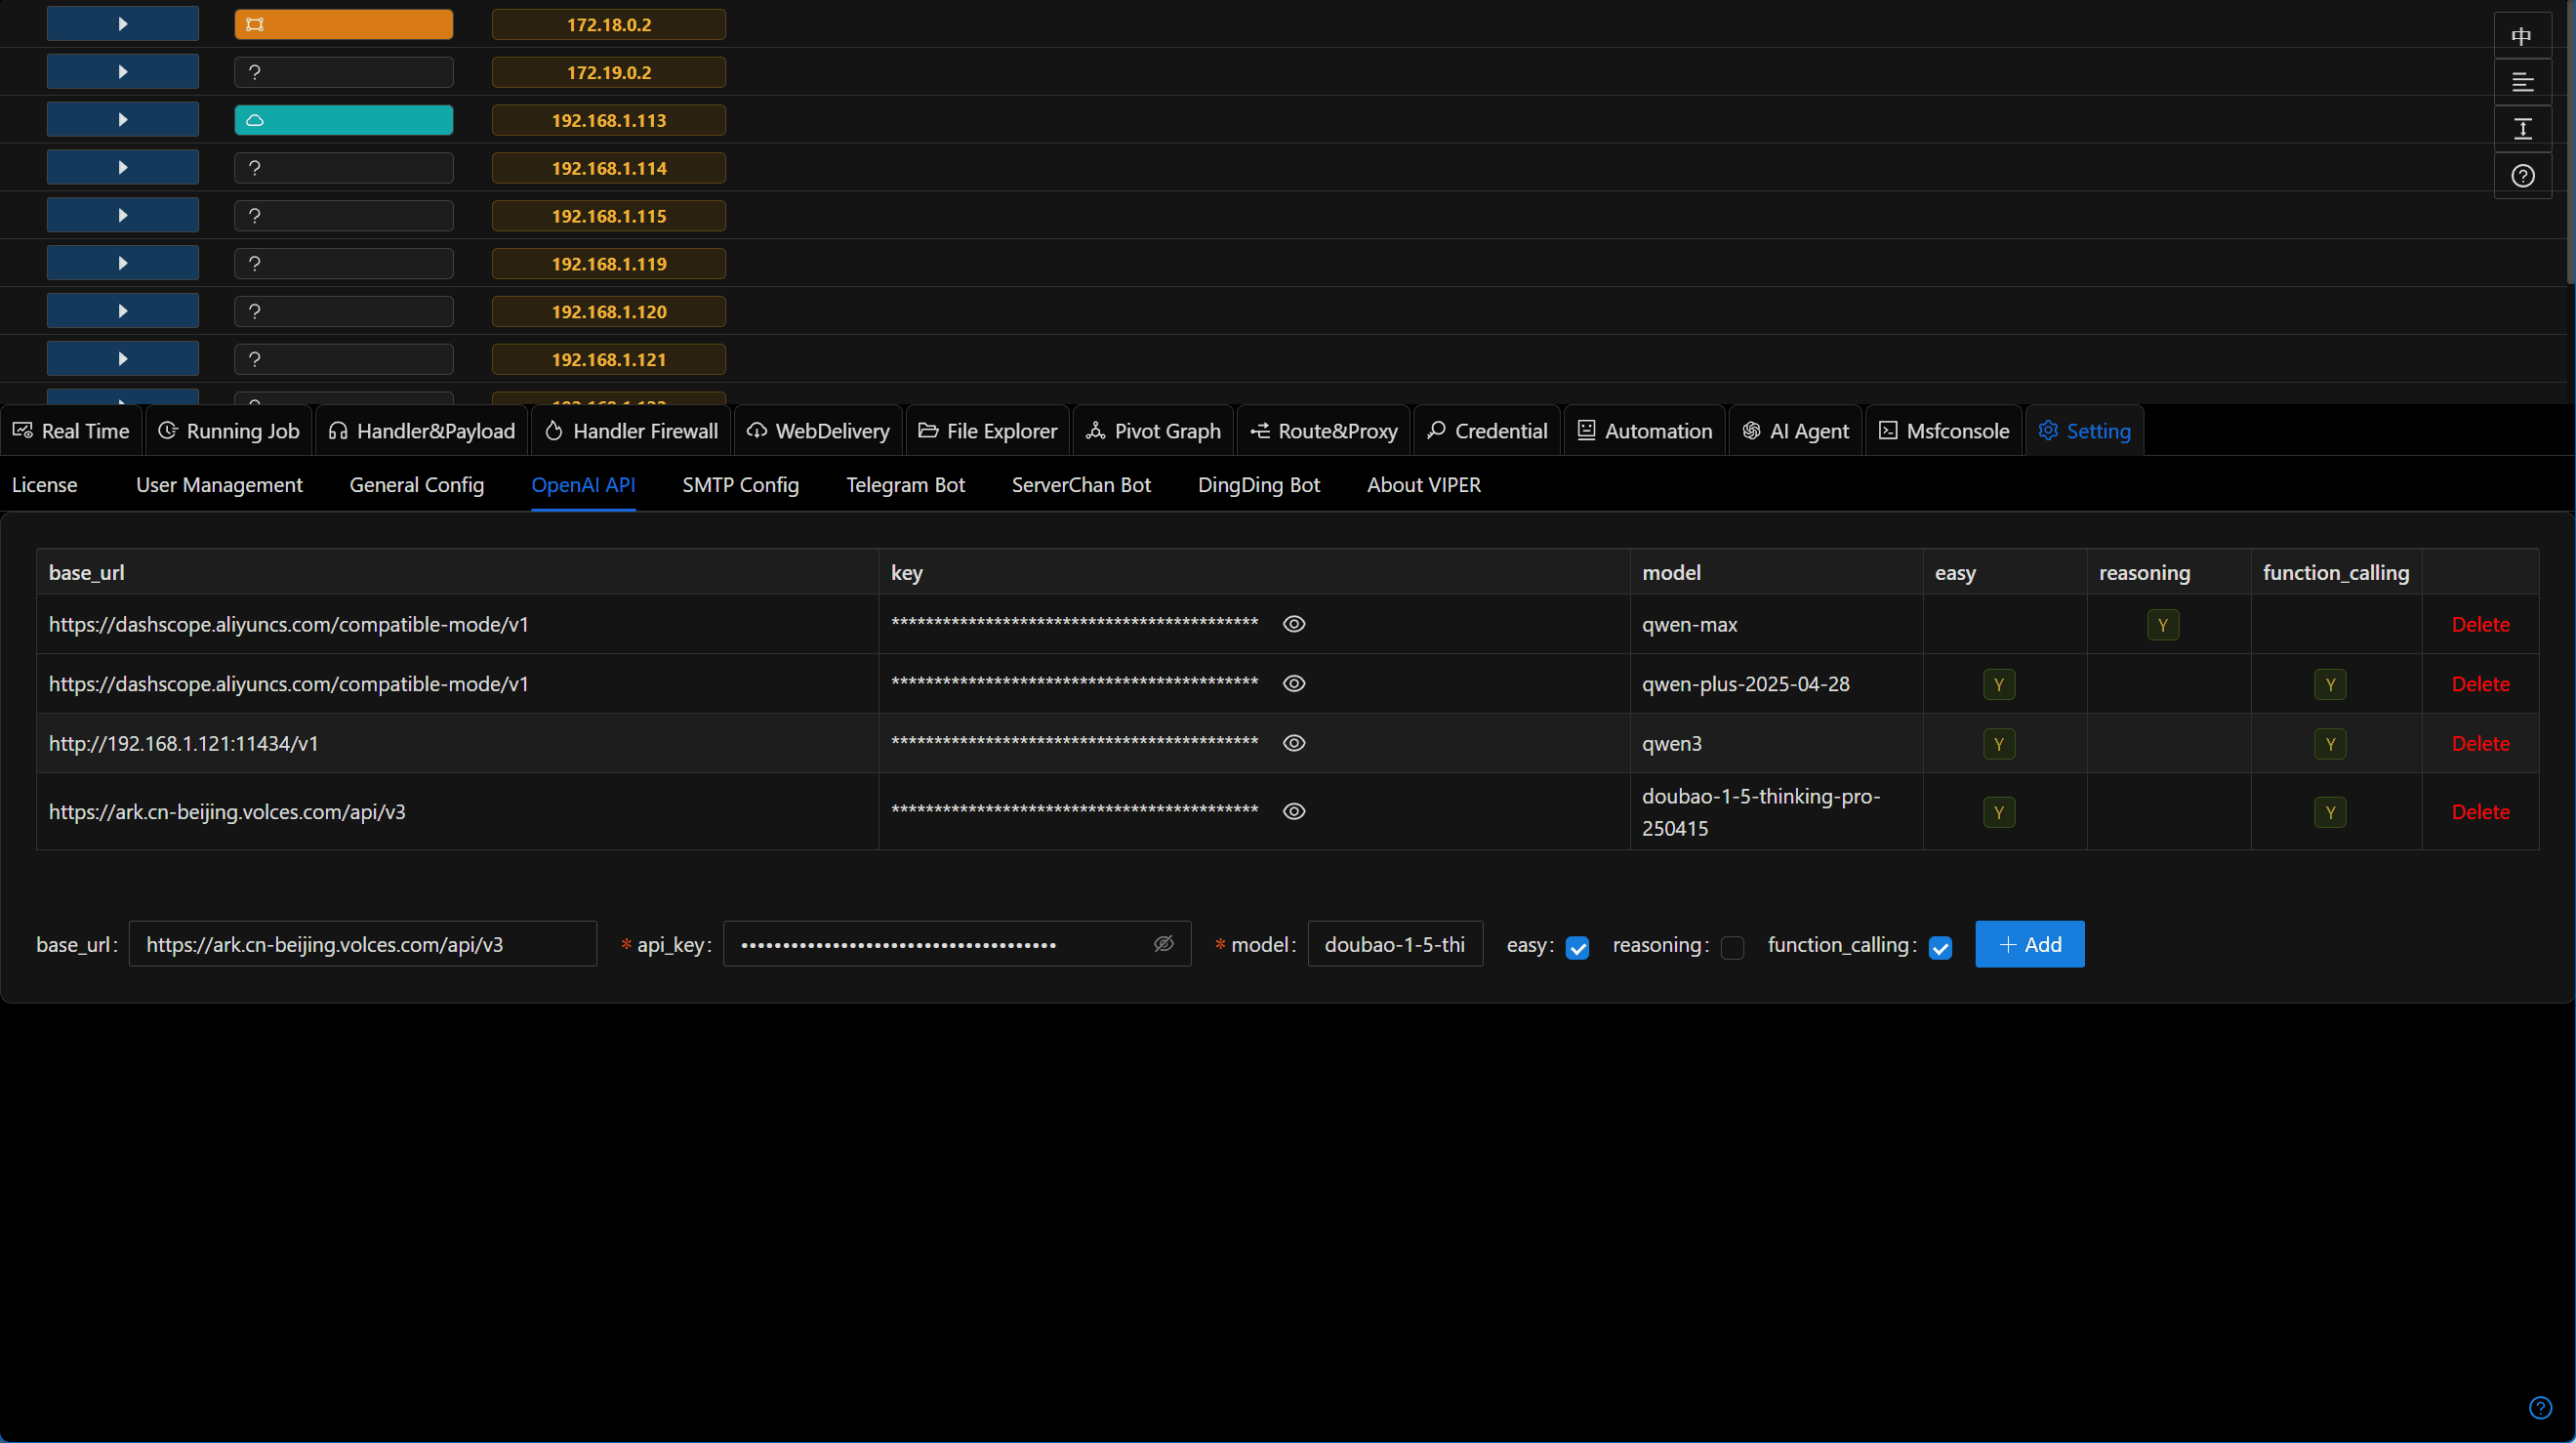Open the About VIPER sub-tab
2576x1443 pixels.
point(1424,485)
